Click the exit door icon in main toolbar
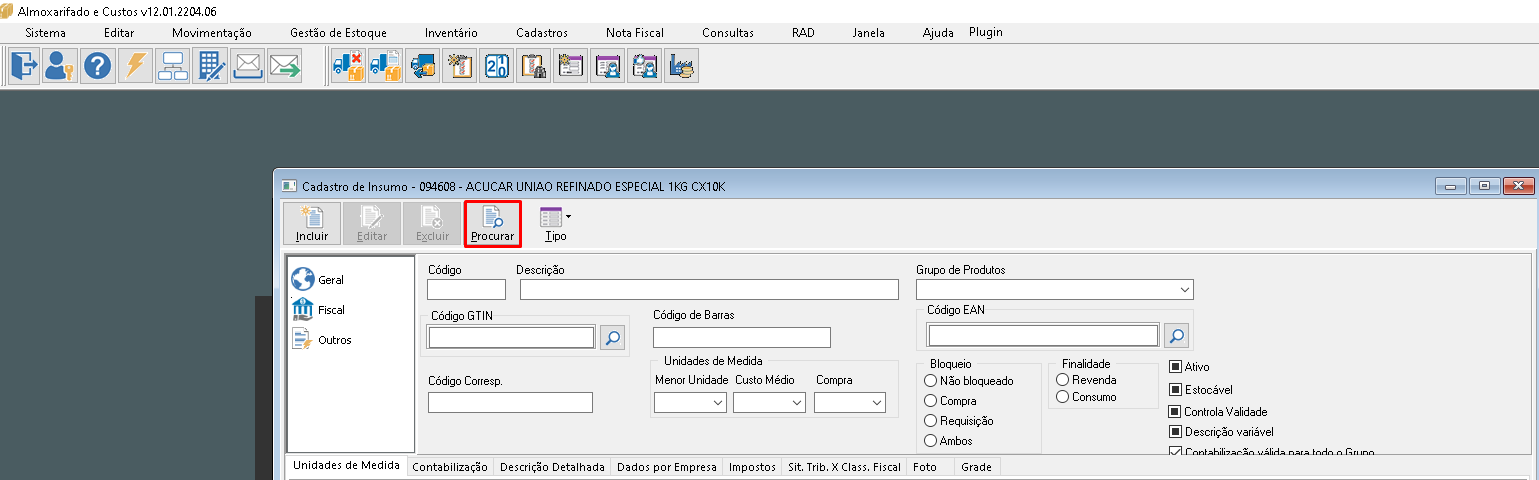The width and height of the screenshot is (1539, 480). point(24,66)
